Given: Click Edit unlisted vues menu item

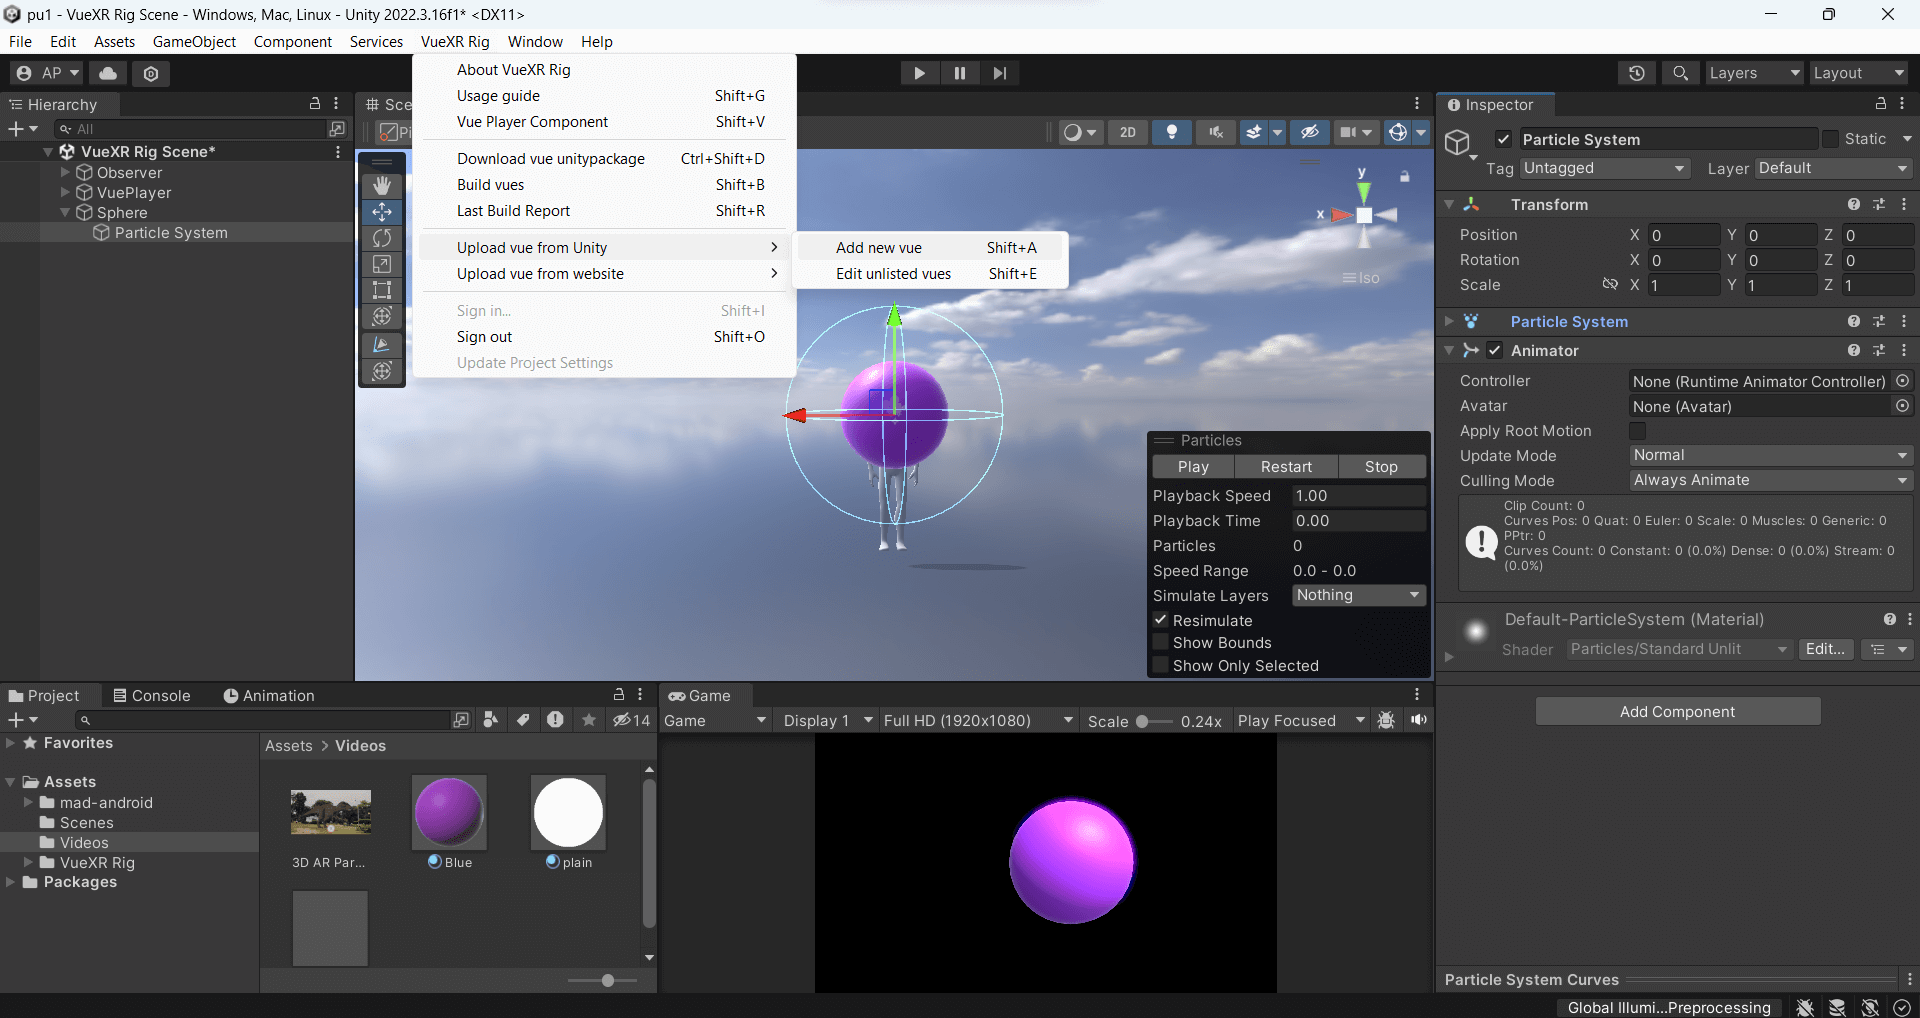Looking at the screenshot, I should 930,273.
